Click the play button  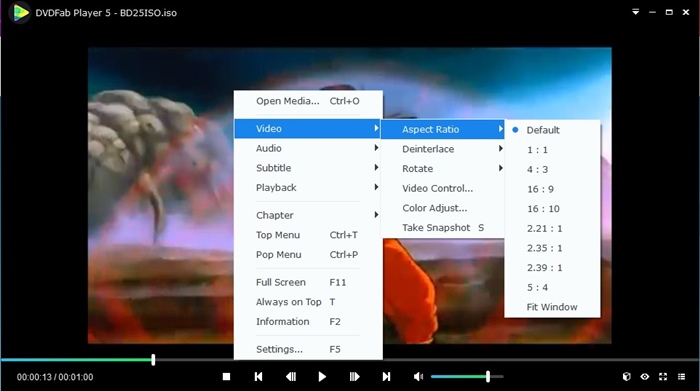pos(322,377)
